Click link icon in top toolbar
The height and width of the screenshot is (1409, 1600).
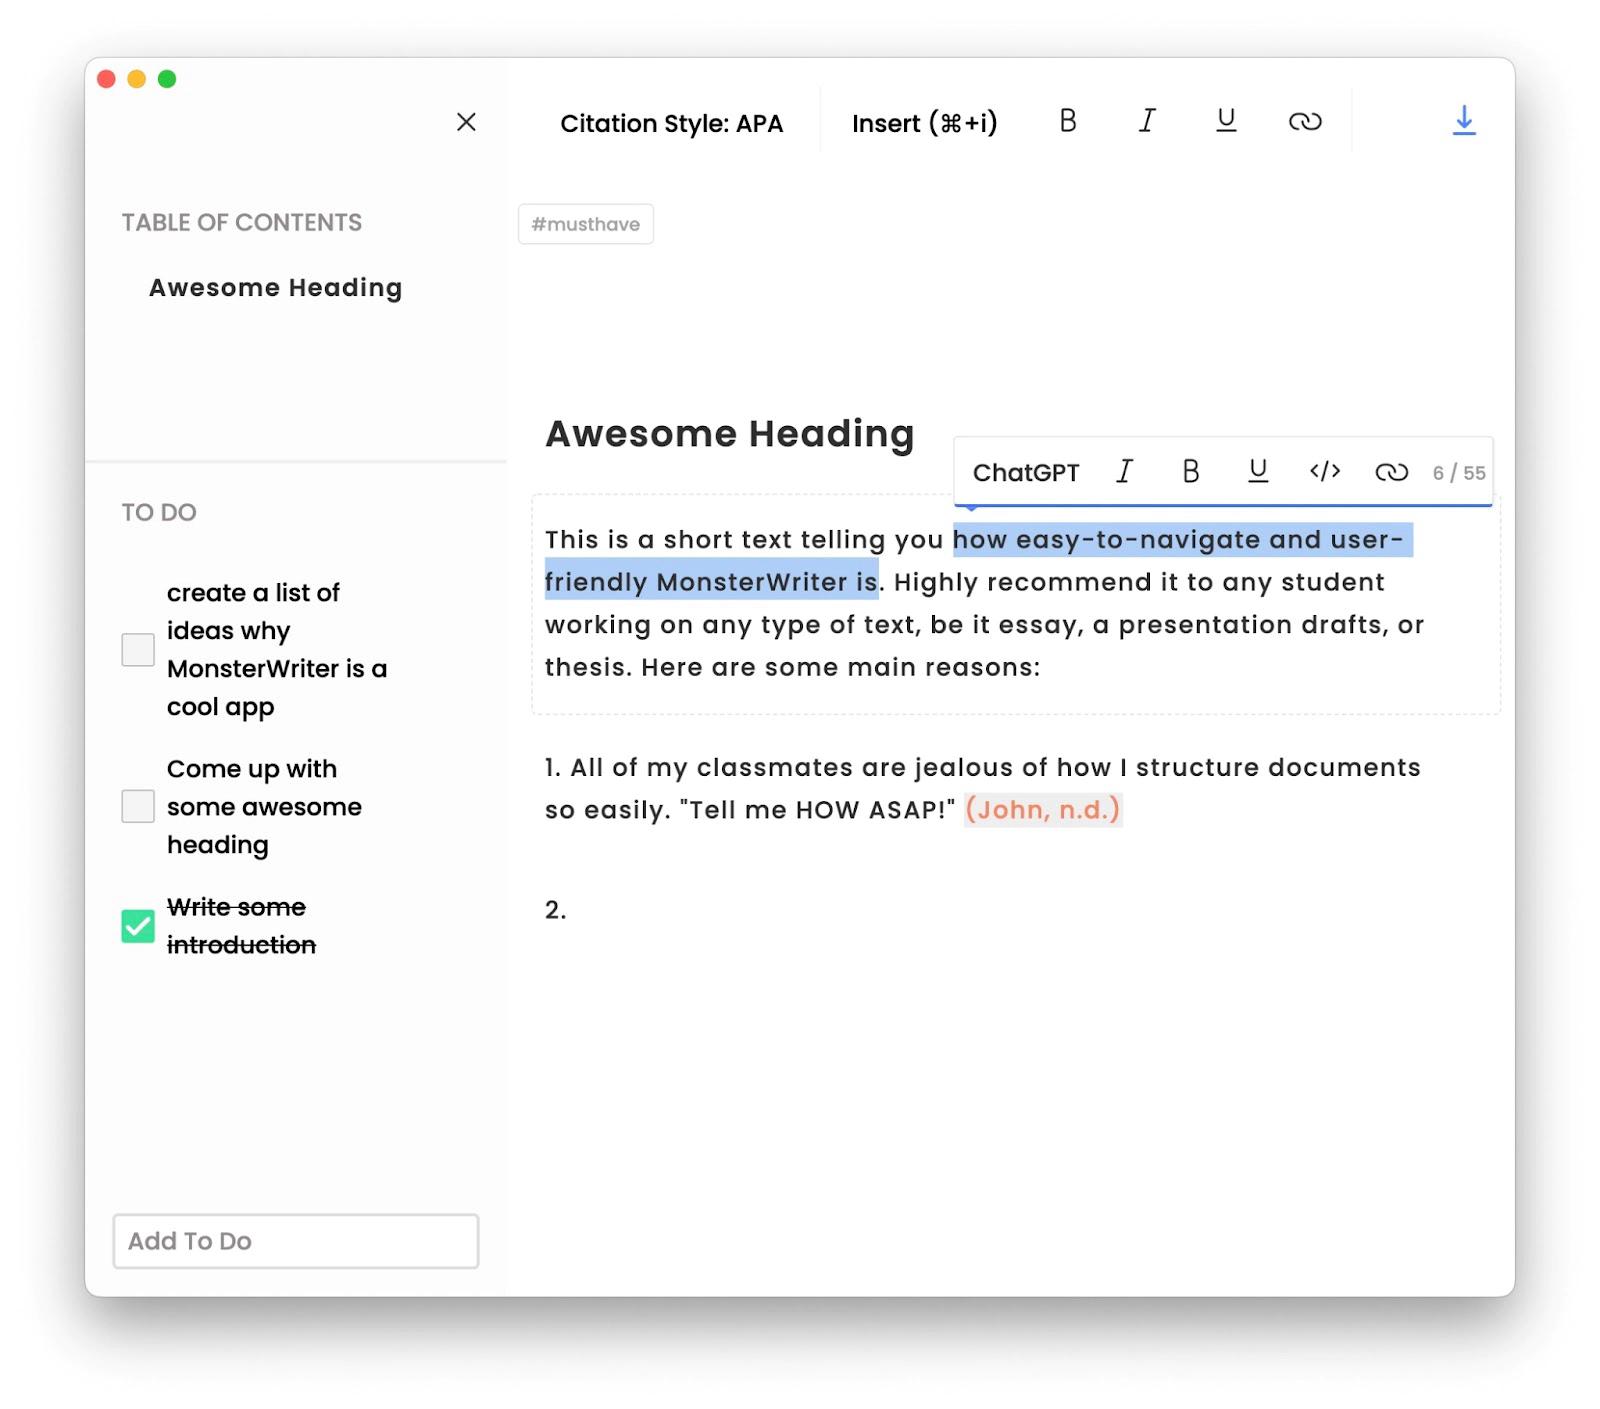(1305, 122)
